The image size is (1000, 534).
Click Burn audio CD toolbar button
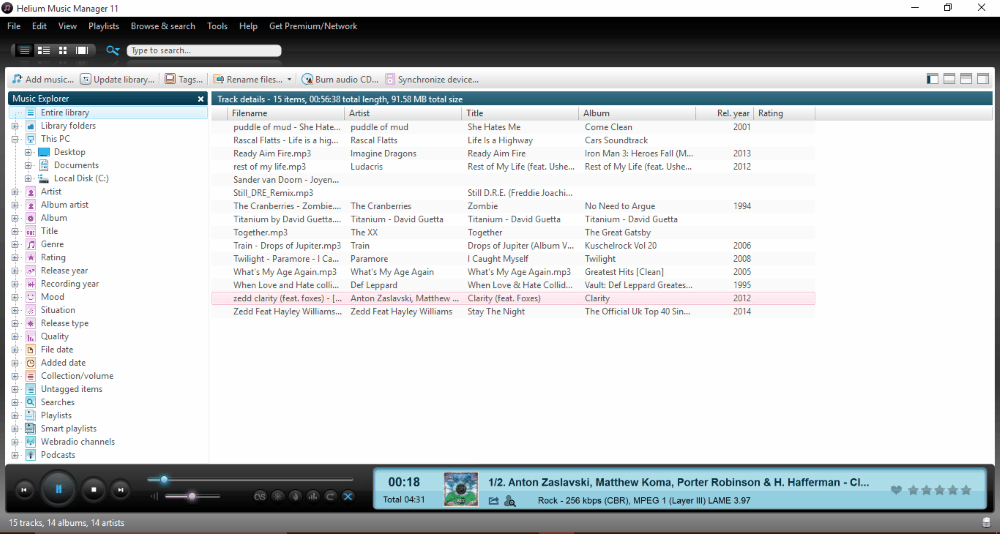point(340,80)
